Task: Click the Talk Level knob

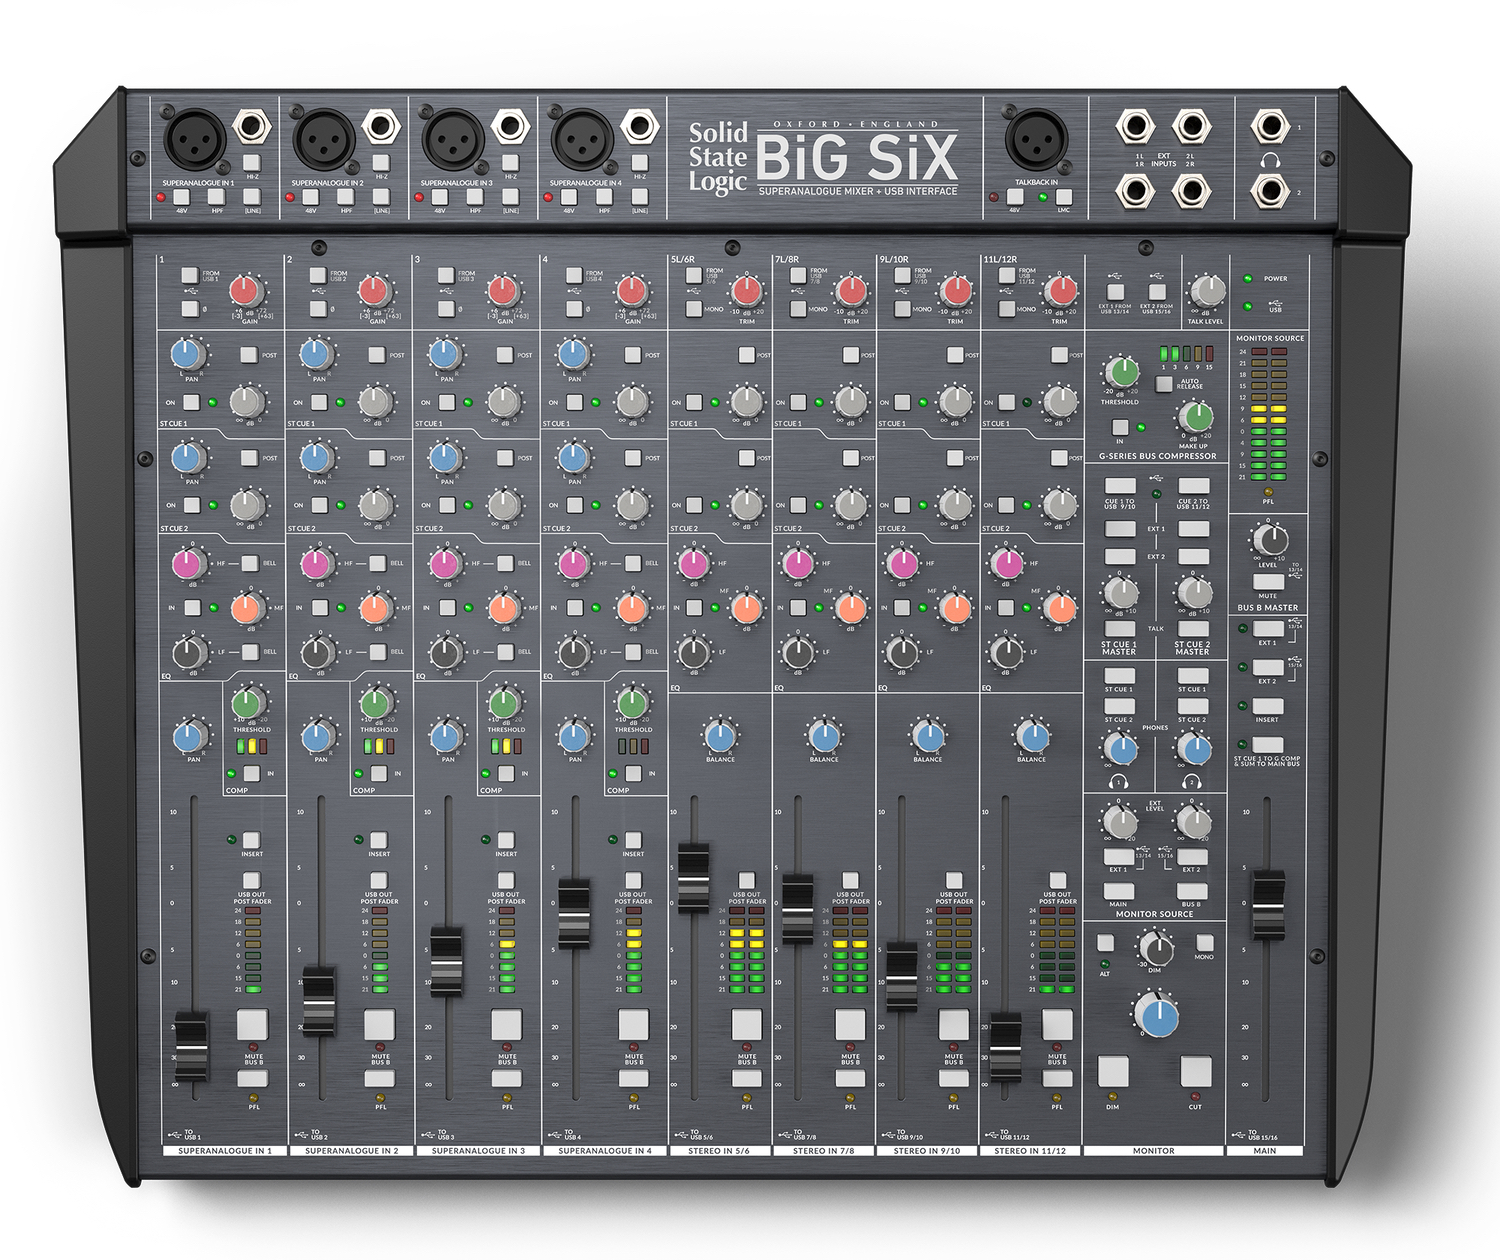Action: coord(1209,291)
